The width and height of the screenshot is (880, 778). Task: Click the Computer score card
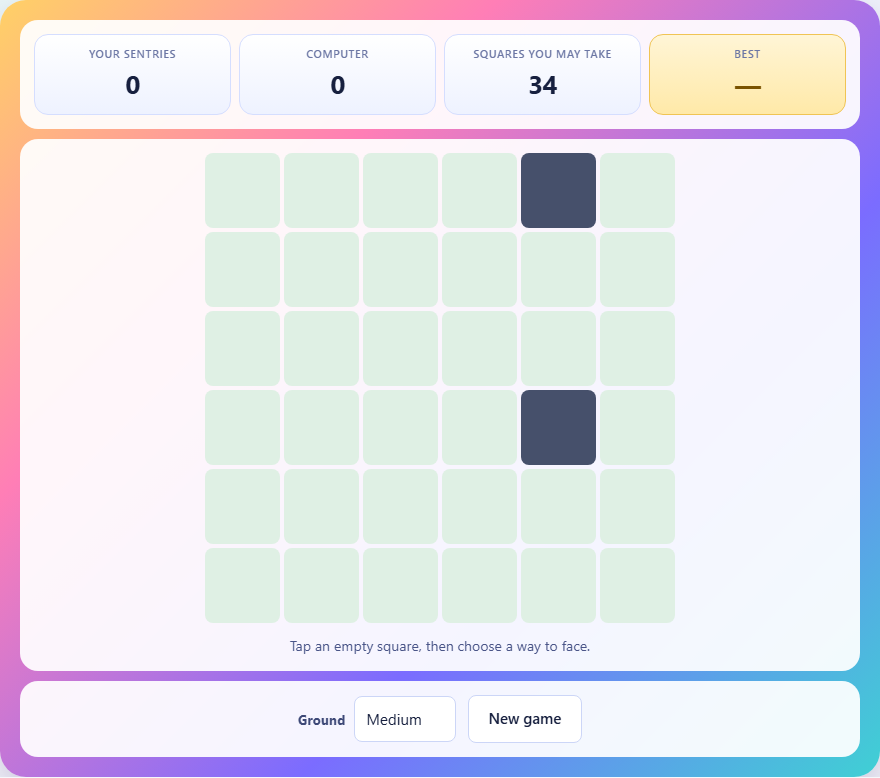(337, 75)
